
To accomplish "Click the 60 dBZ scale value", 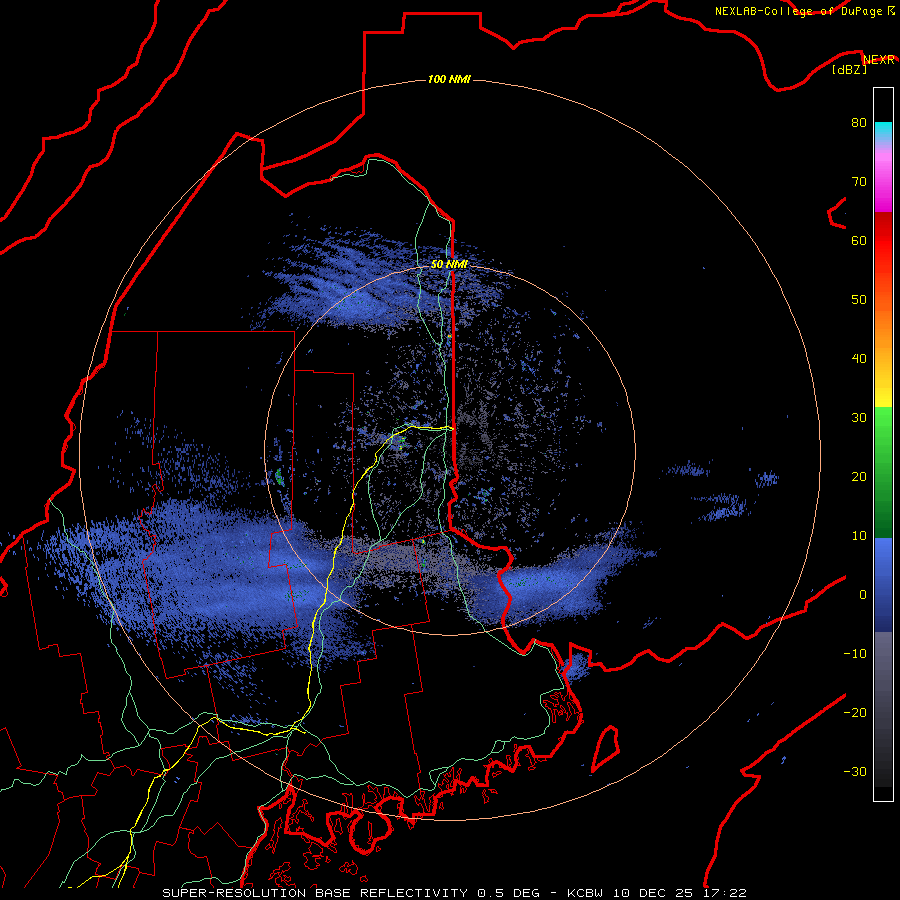I will pos(859,240).
